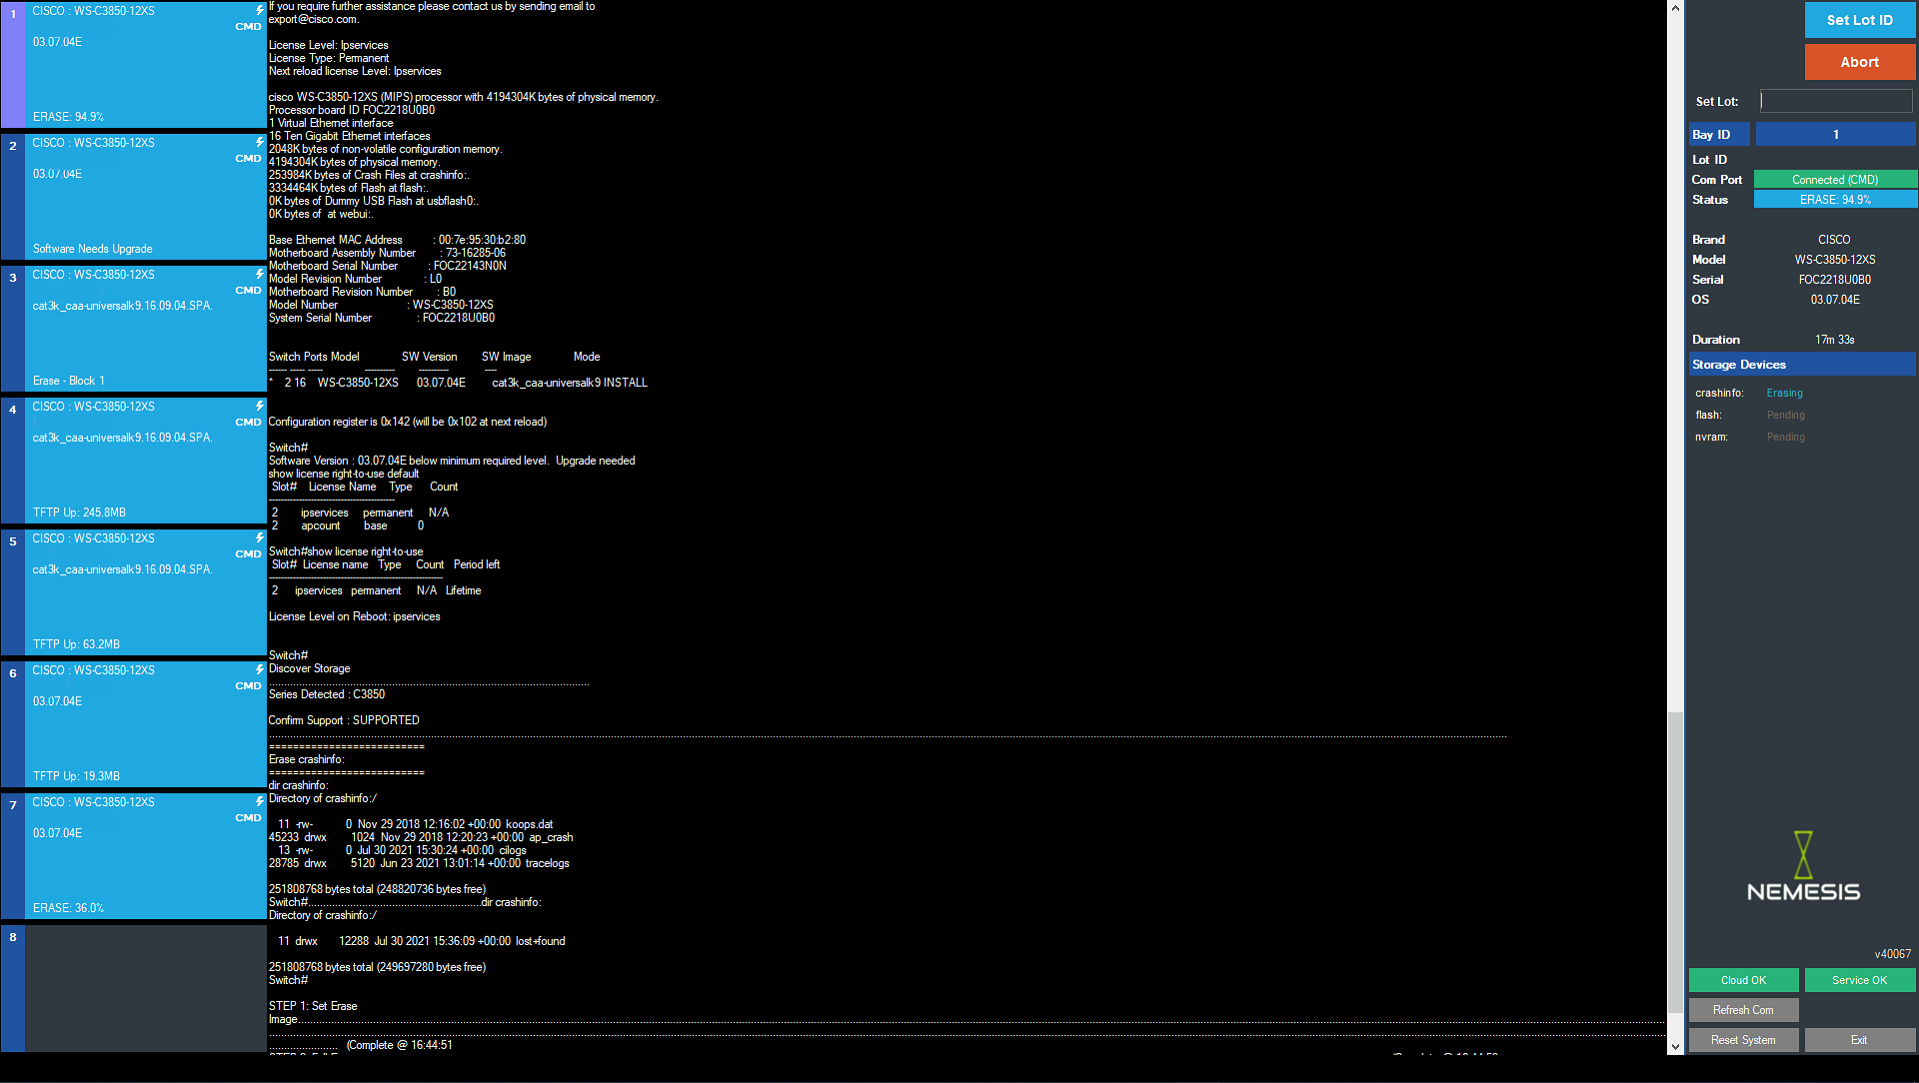This screenshot has height=1083, width=1919.
Task: Click the lightning bolt icon on bay 5
Action: pos(259,536)
